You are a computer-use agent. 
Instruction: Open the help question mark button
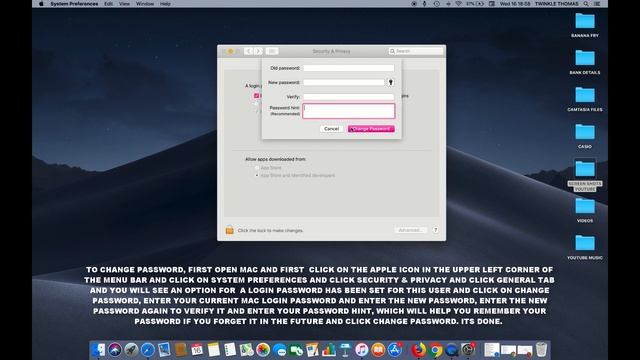(x=436, y=230)
